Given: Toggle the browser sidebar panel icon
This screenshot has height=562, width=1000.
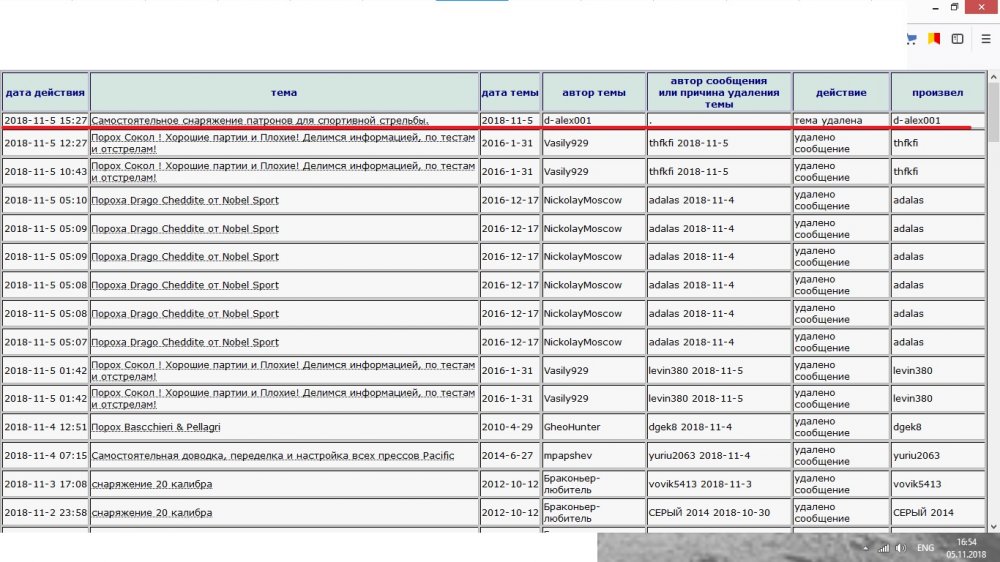Looking at the screenshot, I should [x=957, y=39].
